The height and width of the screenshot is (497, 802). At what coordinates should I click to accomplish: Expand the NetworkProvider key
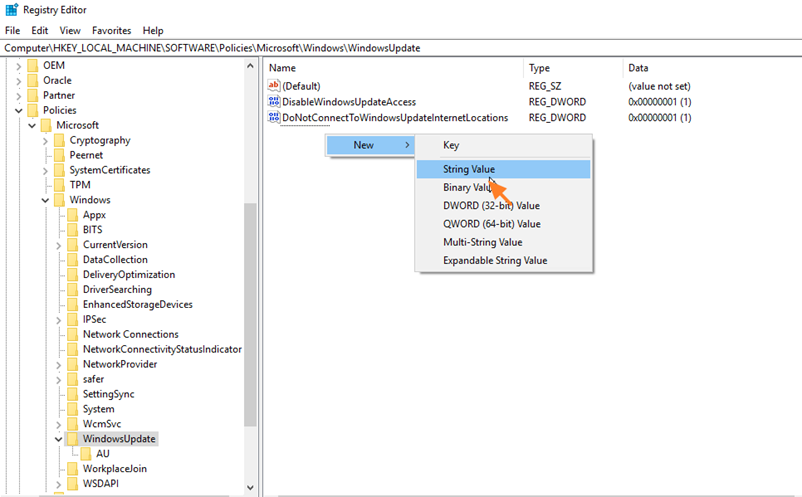click(58, 365)
